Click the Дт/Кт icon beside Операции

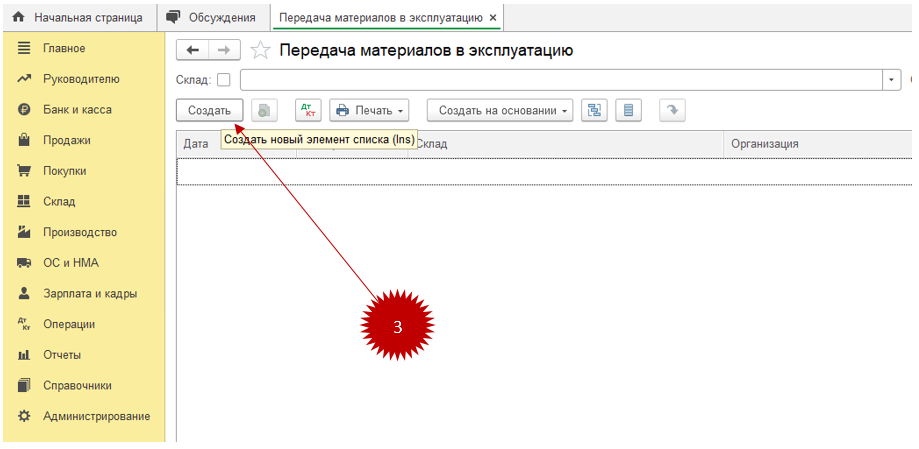[23, 324]
